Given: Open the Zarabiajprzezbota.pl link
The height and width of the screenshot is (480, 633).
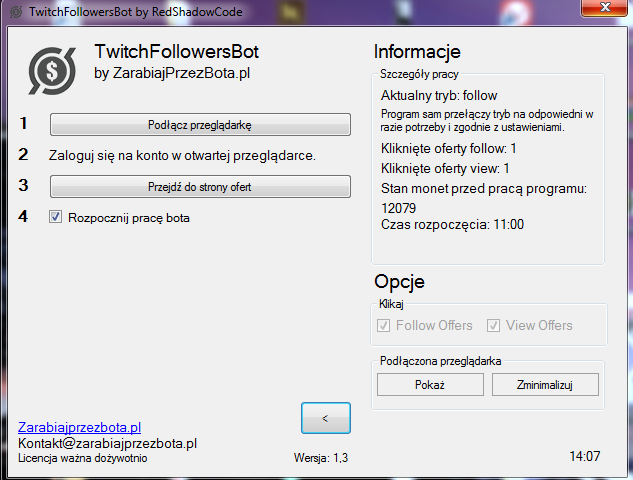Looking at the screenshot, I should (80, 427).
